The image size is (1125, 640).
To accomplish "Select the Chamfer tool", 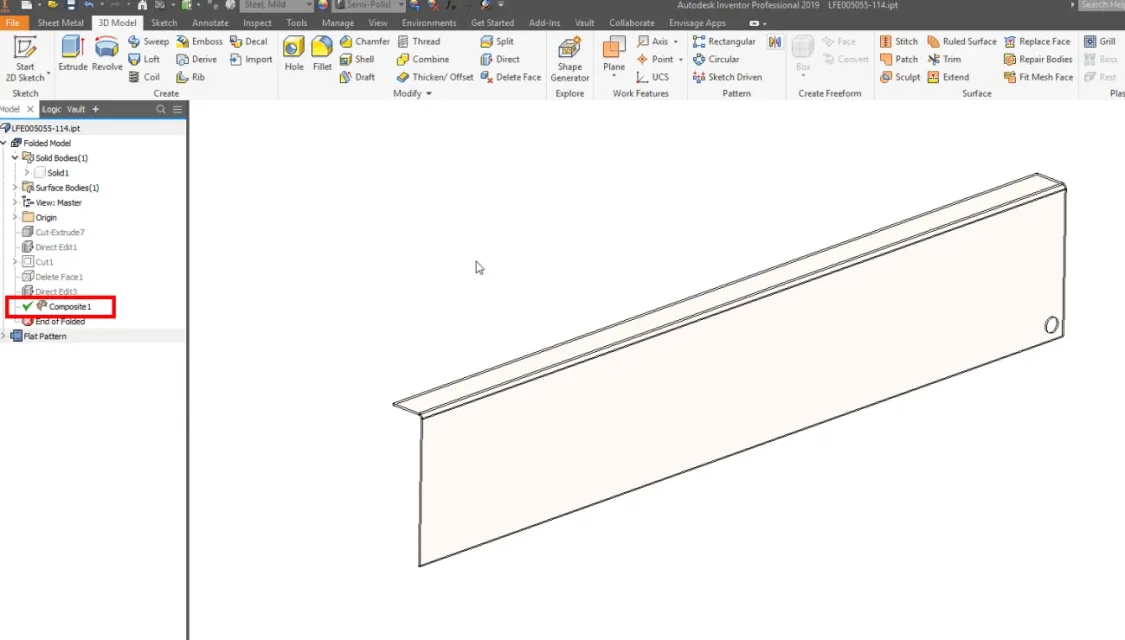I will (x=364, y=42).
